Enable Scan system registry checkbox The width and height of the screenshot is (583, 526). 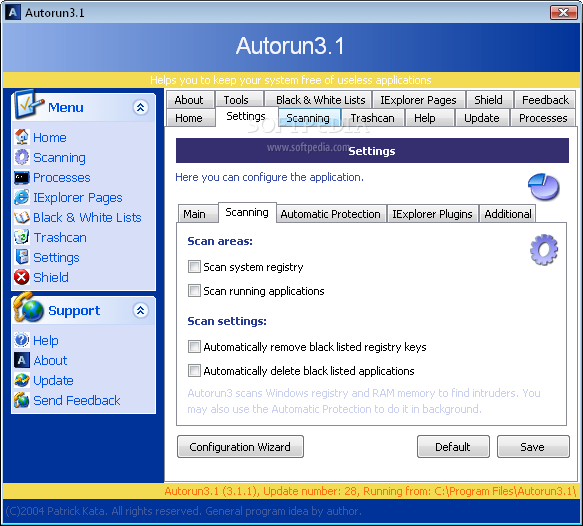194,267
